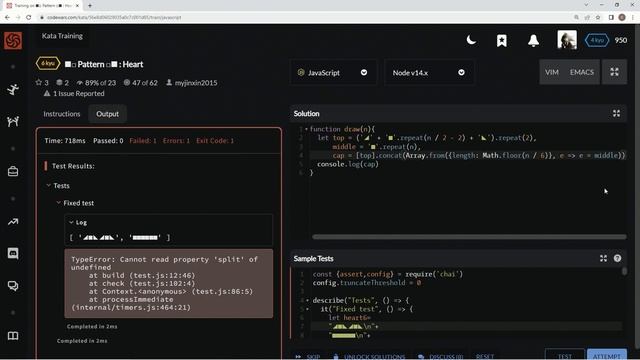Click the Solution horizontal scrollbar
This screenshot has width=640, height=360.
pos(469,237)
